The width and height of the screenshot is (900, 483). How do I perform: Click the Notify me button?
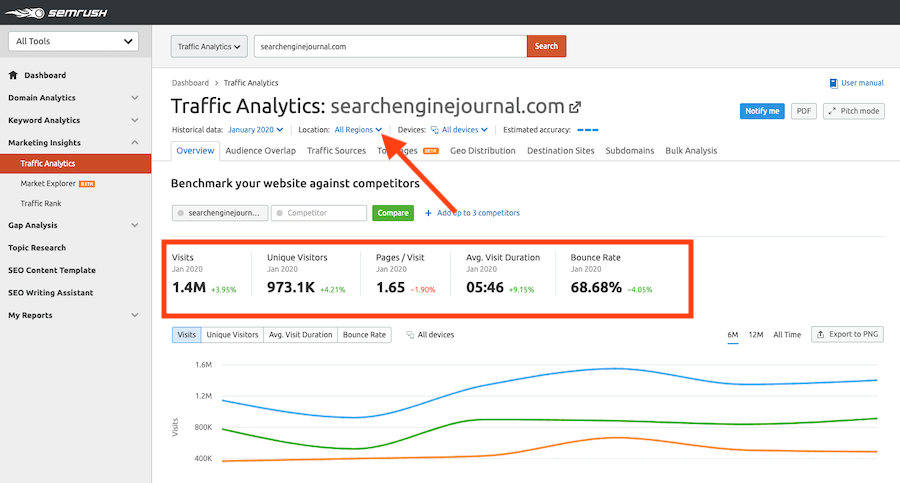pyautogui.click(x=762, y=111)
